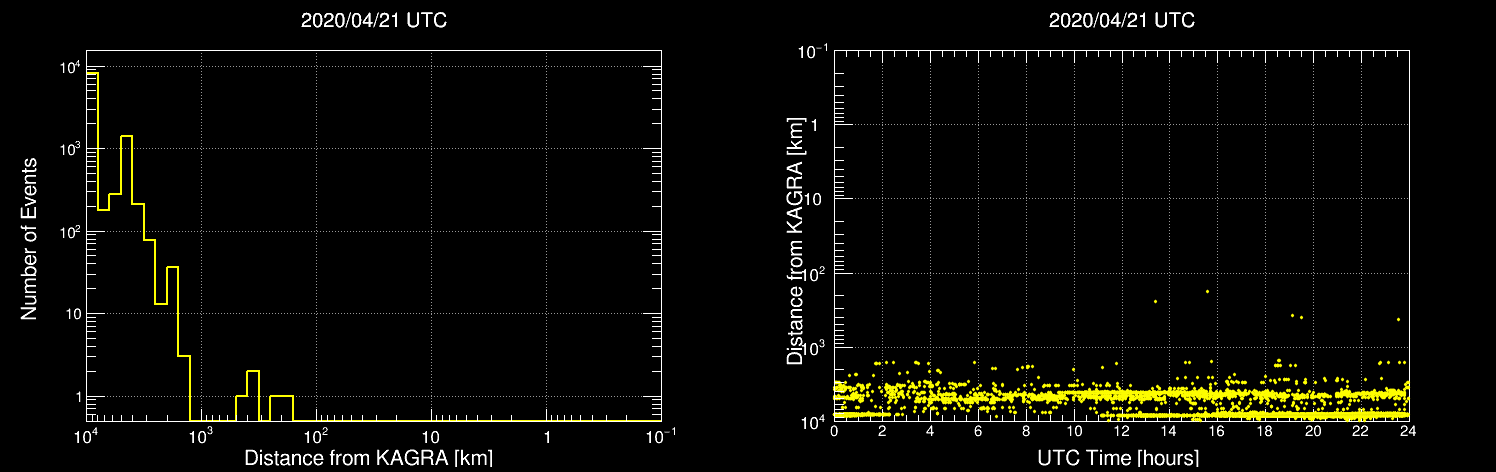The image size is (1496, 472).
Task: Click the isolated scatter point near hour 15.5
Action: coord(1207,292)
